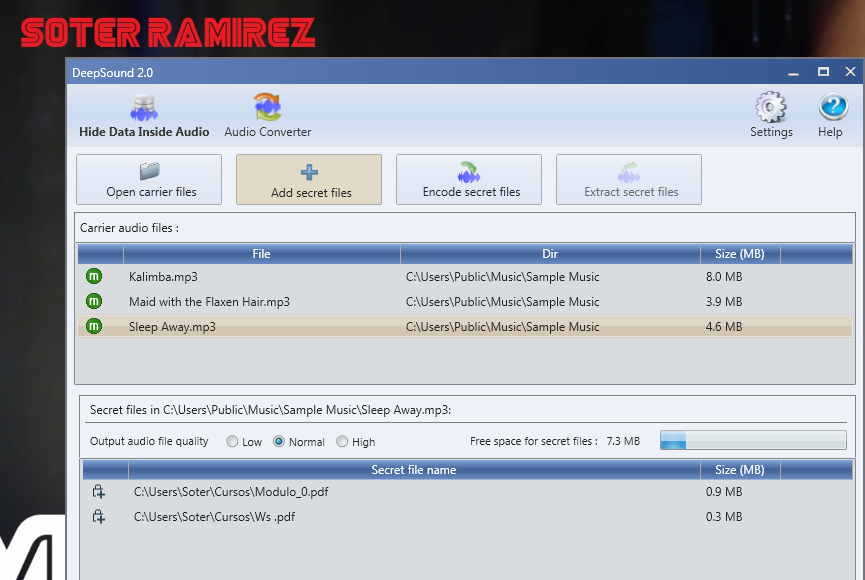Screen dimensions: 865x580
Task: Click the green icon beside Sleep Away.mp3
Action: pyautogui.click(x=94, y=327)
